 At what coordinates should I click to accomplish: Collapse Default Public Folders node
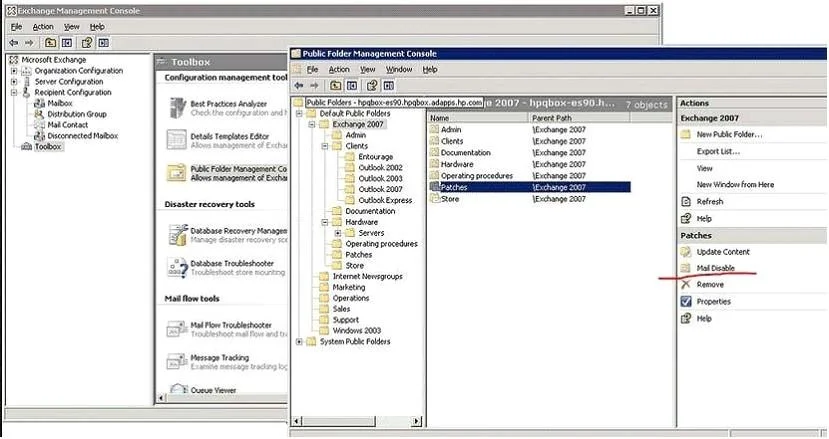coord(299,113)
